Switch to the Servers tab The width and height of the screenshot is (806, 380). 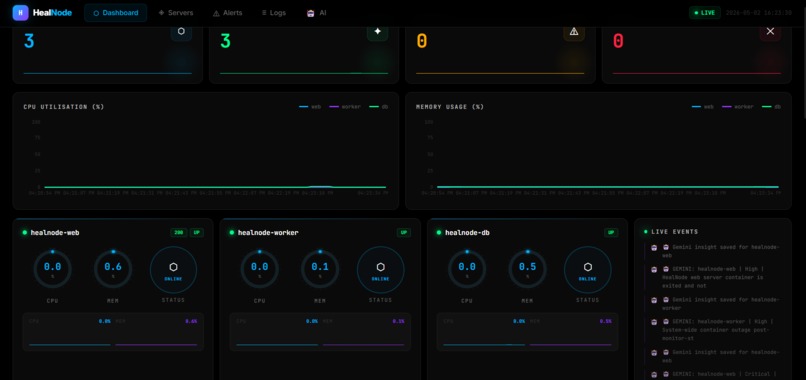176,13
